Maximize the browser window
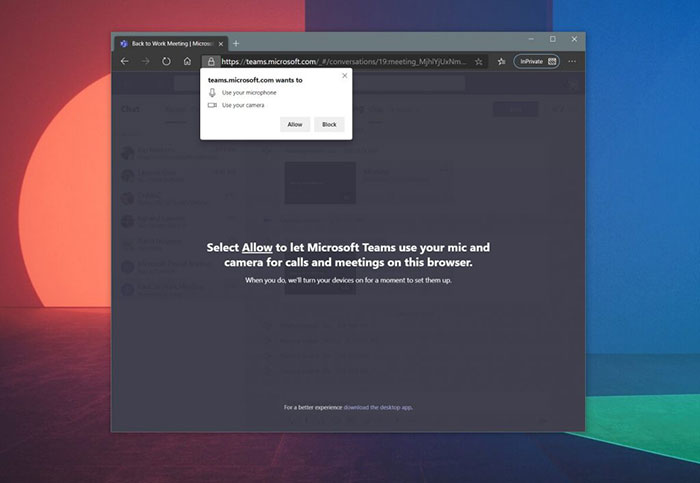 [553, 39]
